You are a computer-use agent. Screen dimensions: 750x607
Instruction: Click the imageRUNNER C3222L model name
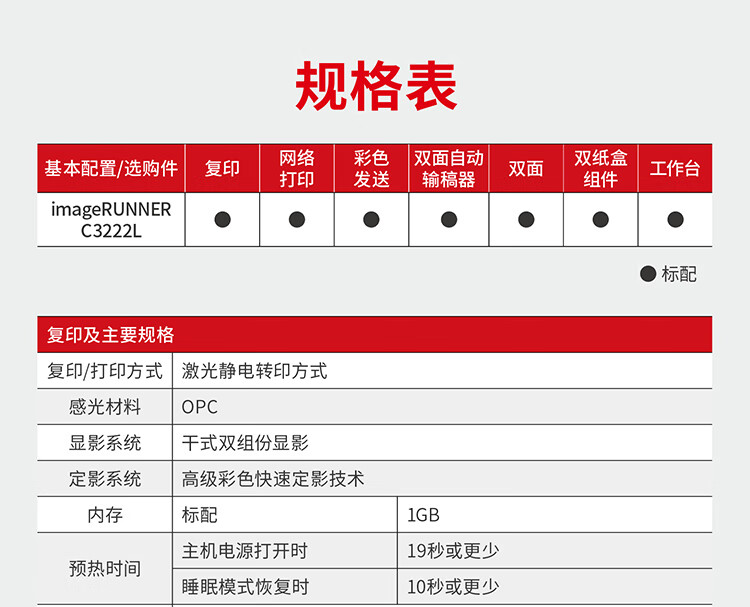[x=111, y=220]
